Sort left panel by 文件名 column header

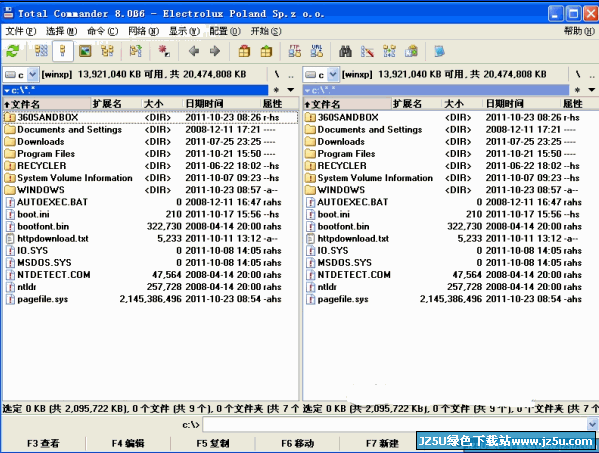tap(47, 104)
